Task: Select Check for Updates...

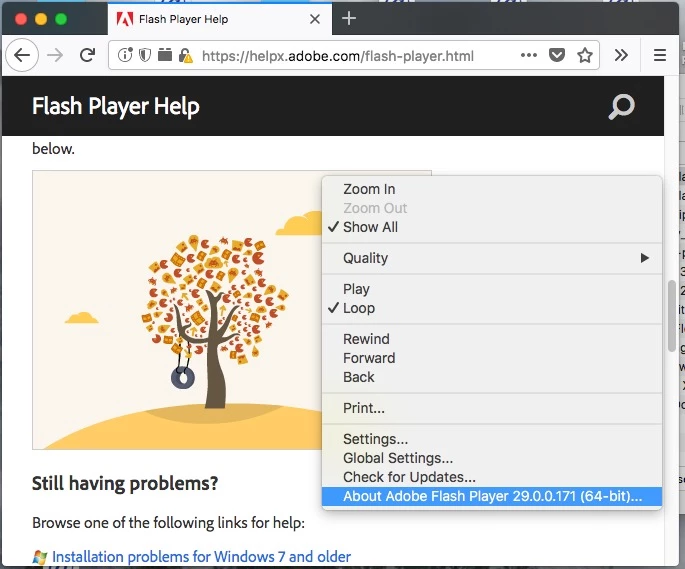Action: click(x=492, y=477)
